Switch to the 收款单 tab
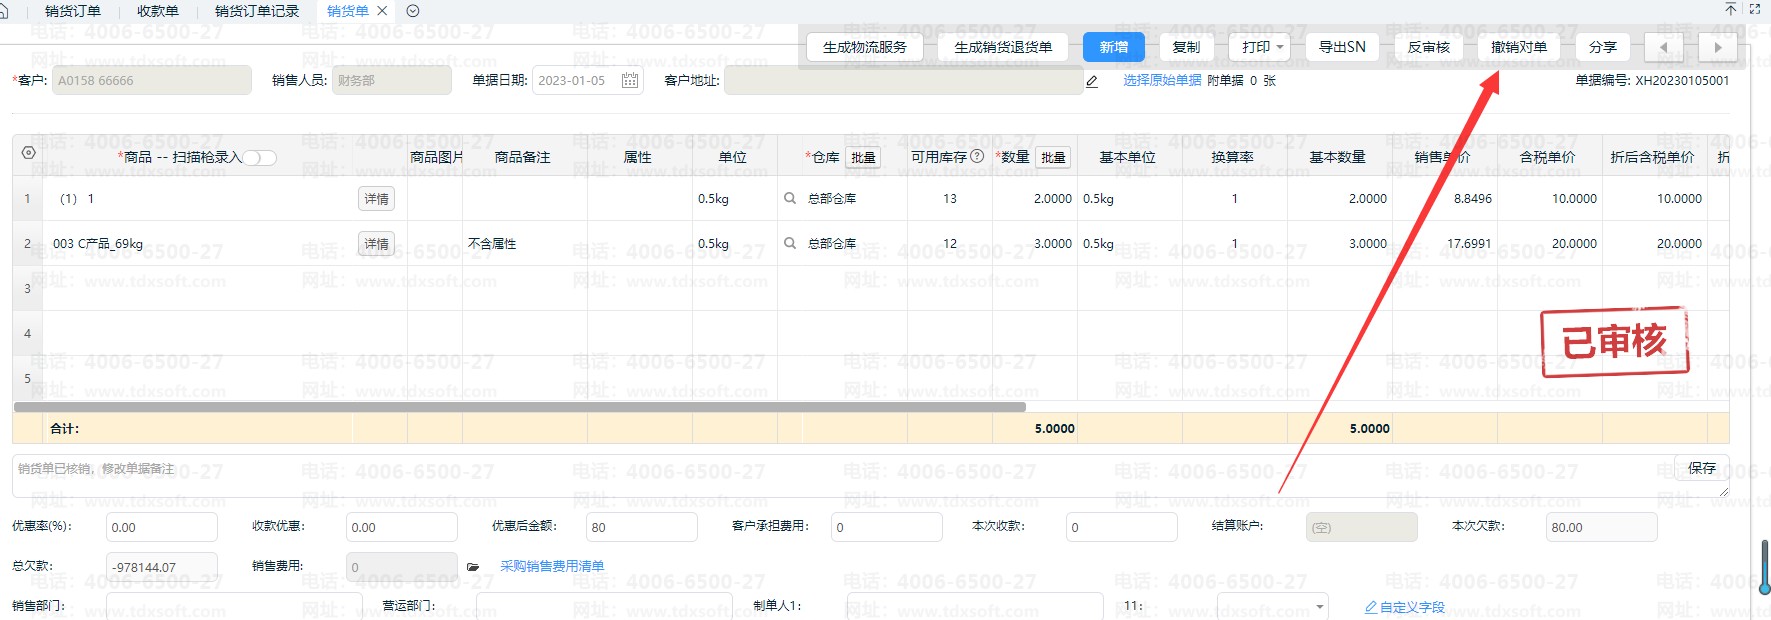 [158, 11]
